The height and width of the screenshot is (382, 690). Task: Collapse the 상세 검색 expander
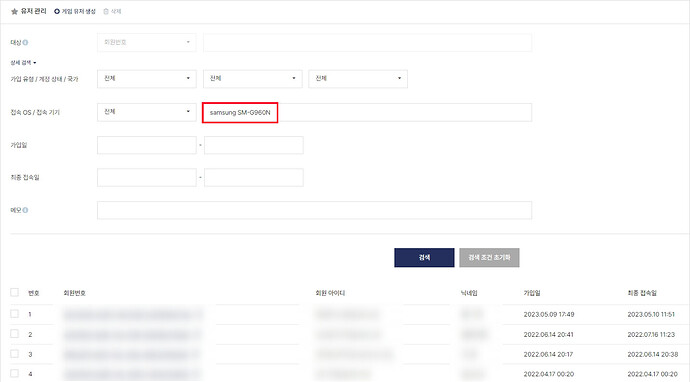click(23, 63)
